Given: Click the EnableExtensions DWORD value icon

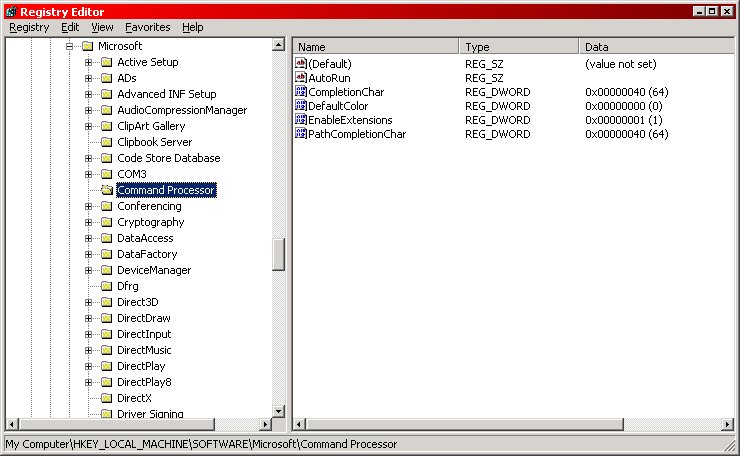Looking at the screenshot, I should click(301, 119).
